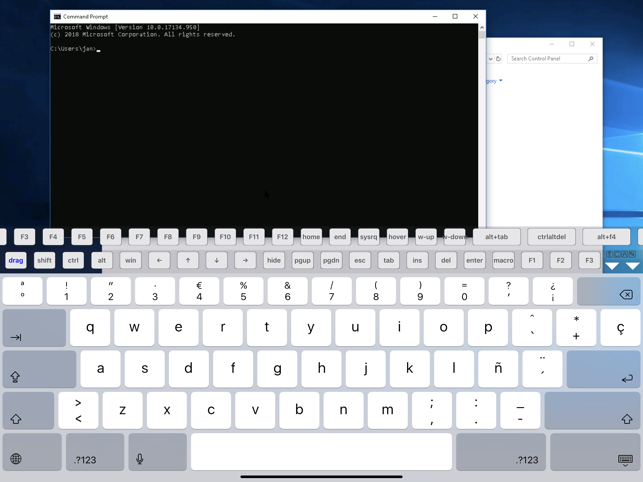This screenshot has width=643, height=482.
Task: Tap the F2 function key
Action: 561,260
